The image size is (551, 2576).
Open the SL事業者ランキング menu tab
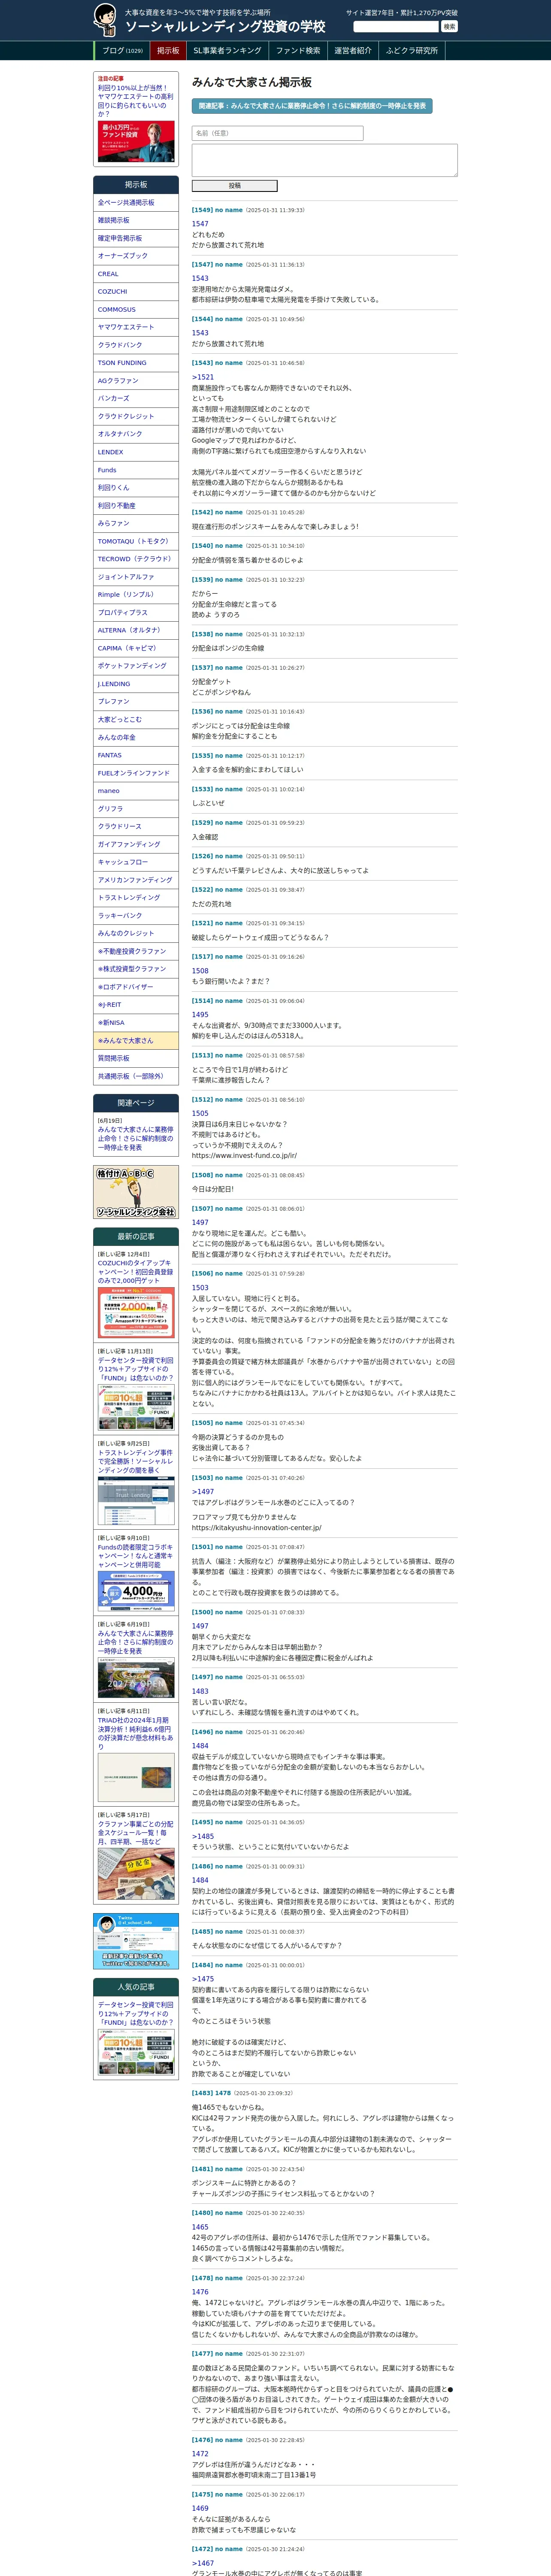(227, 51)
